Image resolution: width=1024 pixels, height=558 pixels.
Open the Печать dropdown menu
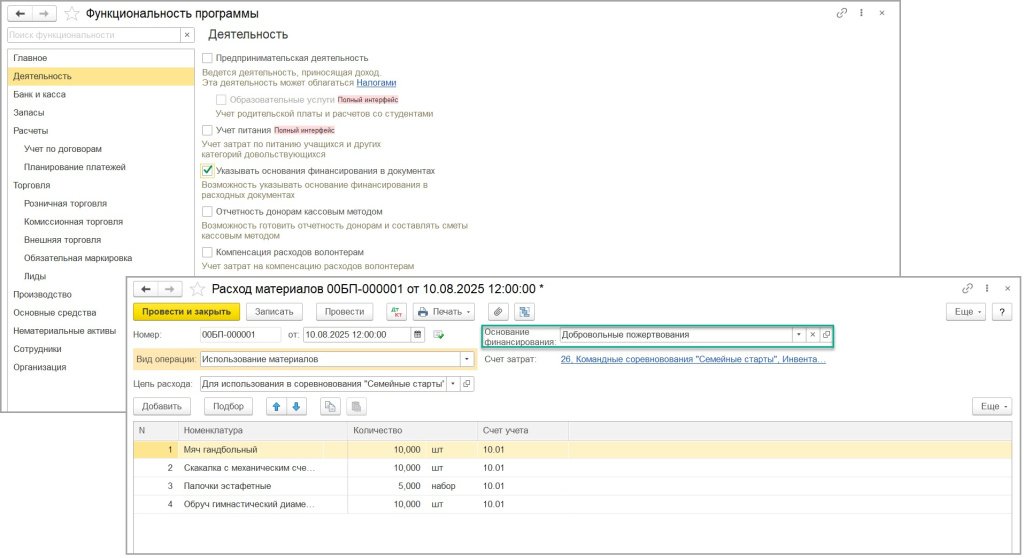click(445, 311)
